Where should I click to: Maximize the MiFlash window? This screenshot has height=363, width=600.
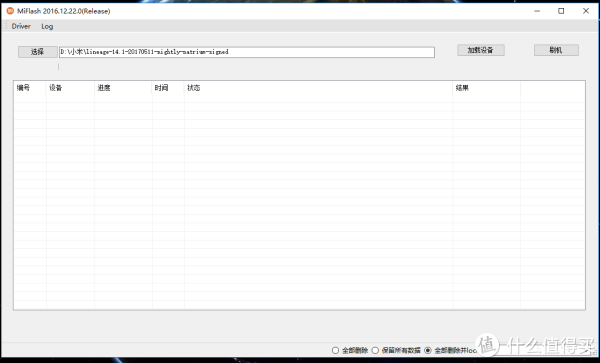coord(561,11)
